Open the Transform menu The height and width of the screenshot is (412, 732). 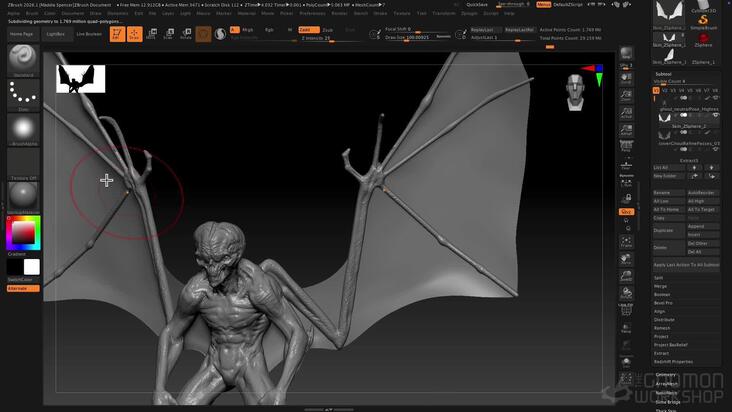pos(443,13)
